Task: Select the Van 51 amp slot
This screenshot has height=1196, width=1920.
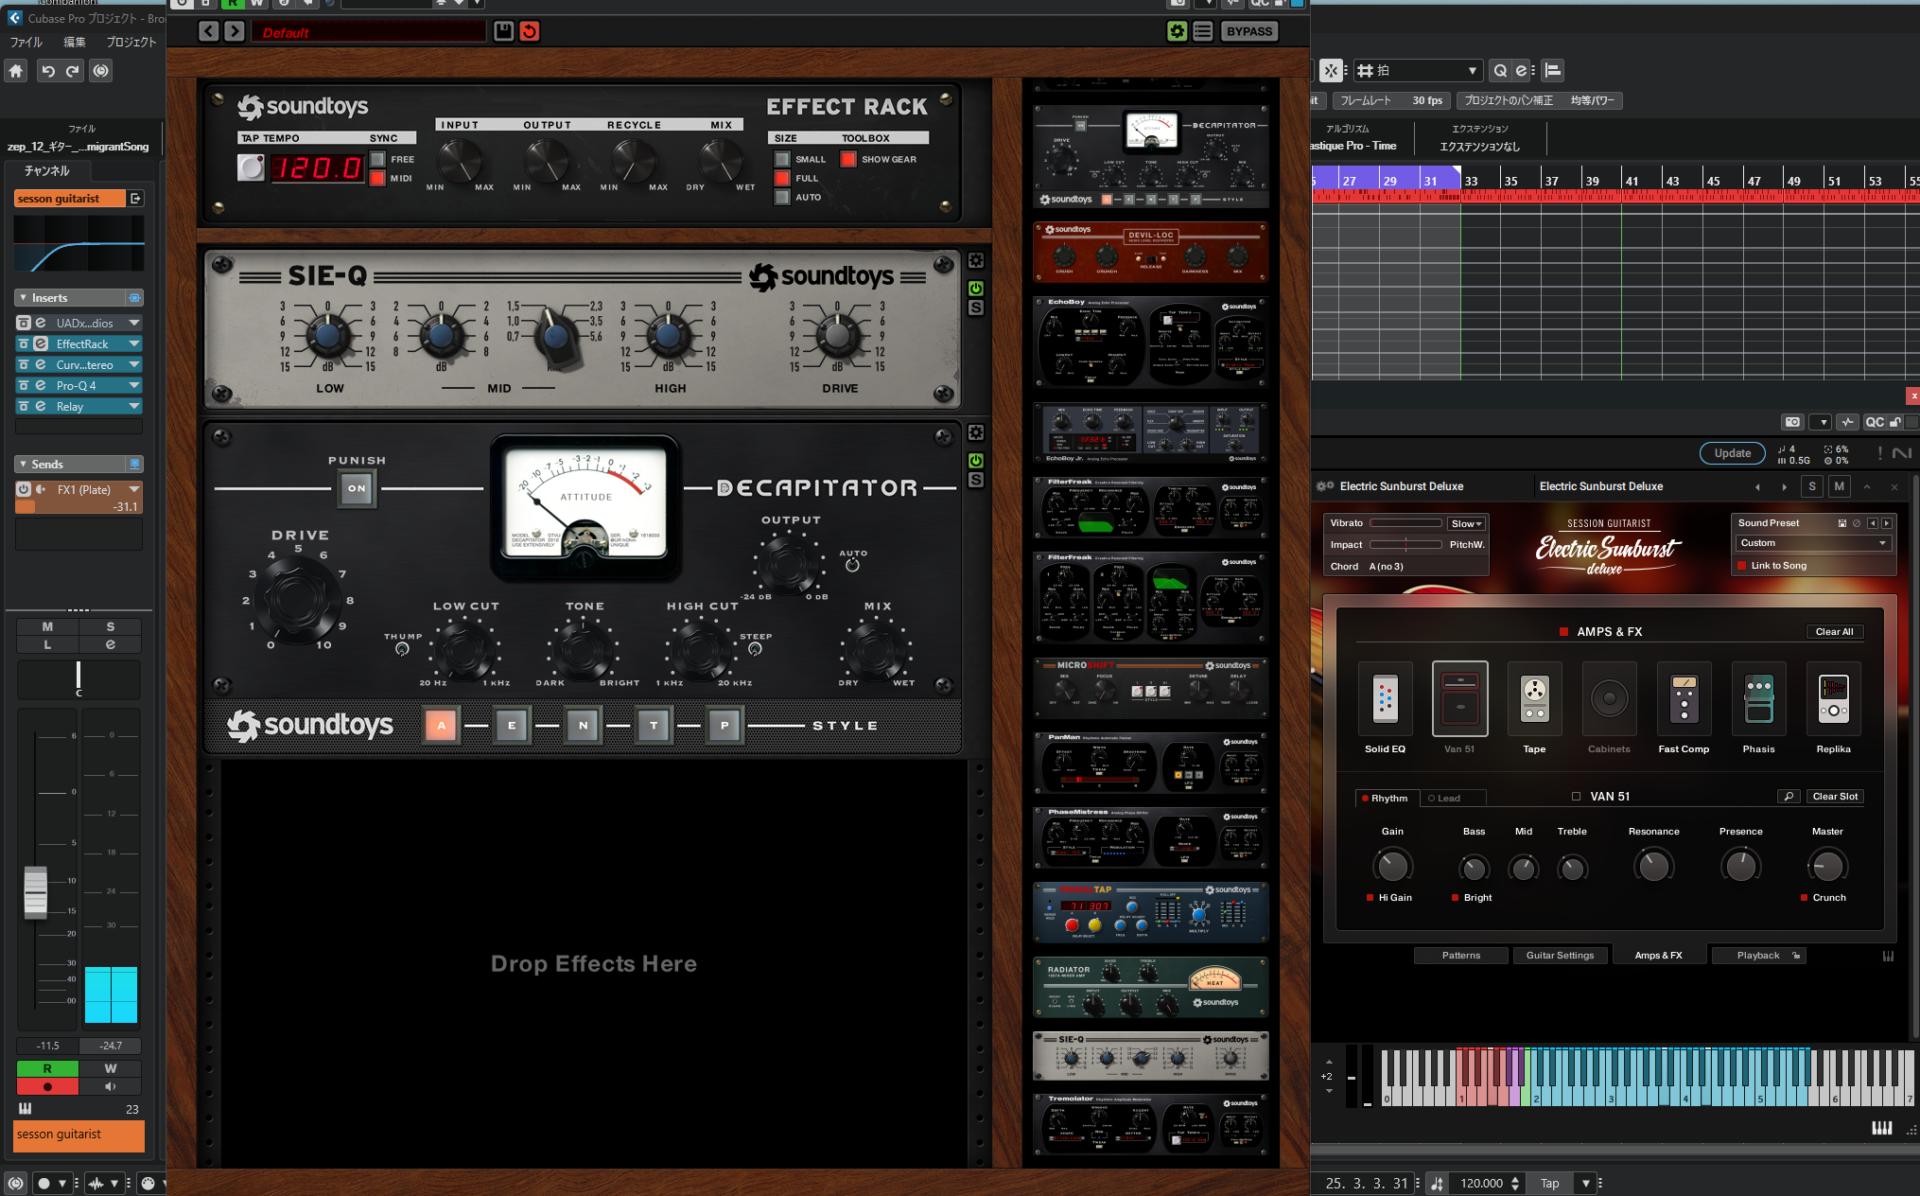Action: click(1459, 698)
